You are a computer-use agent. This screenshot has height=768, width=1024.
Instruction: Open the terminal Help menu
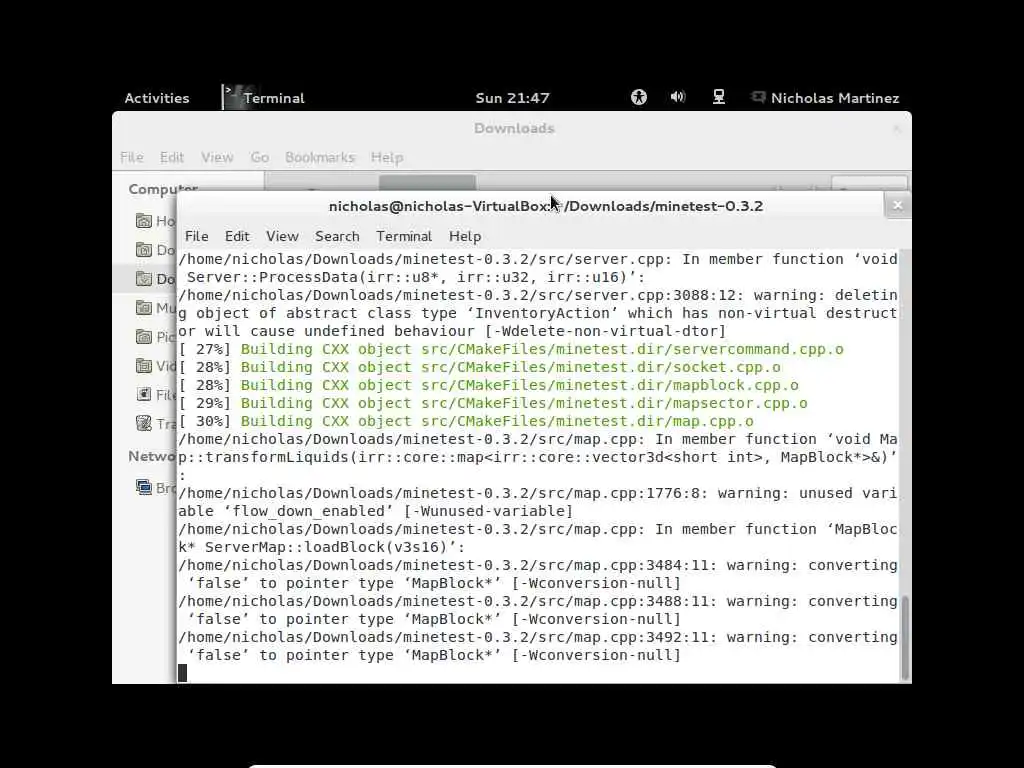[465, 236]
